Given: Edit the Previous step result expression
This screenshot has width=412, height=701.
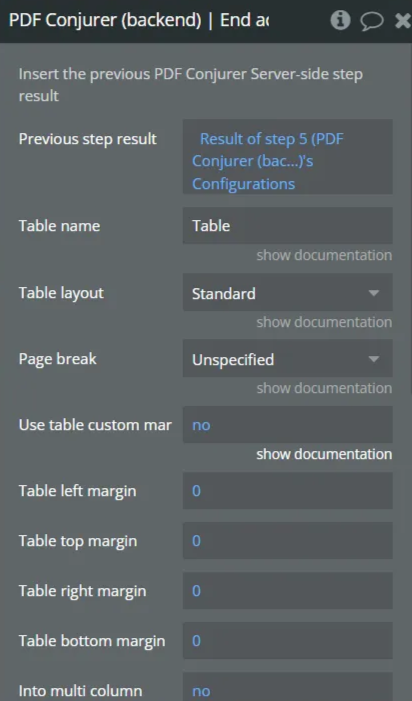Looking at the screenshot, I should [x=288, y=156].
